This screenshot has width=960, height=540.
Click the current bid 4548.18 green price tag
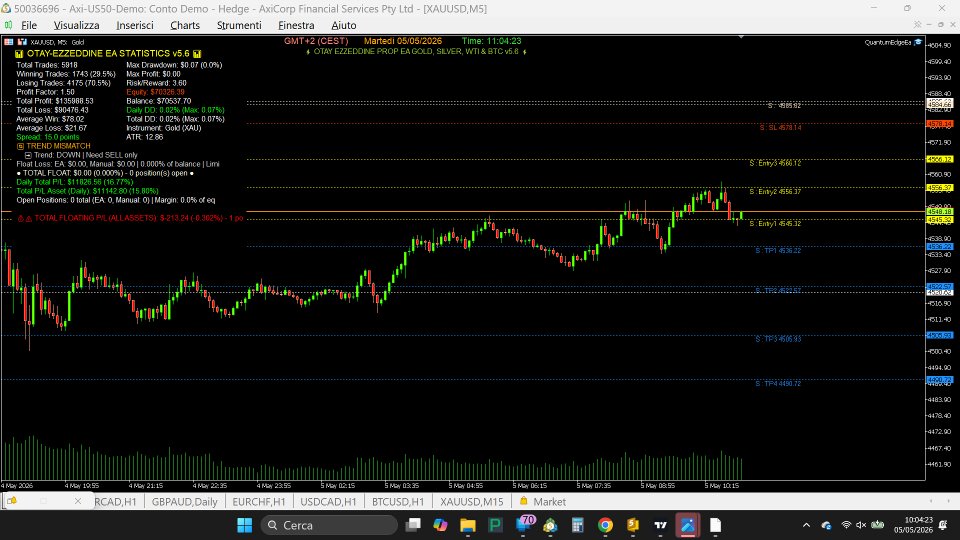(940, 212)
